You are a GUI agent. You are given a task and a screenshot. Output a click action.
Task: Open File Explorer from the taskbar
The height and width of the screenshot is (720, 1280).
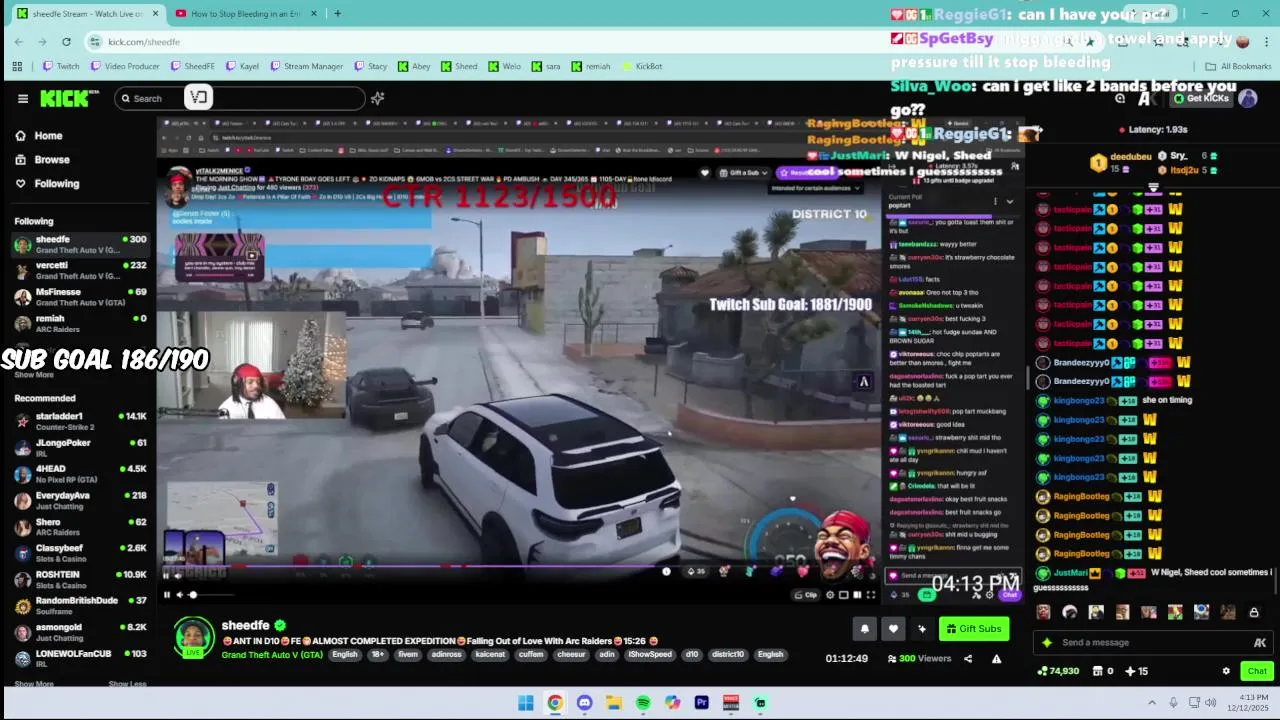(x=613, y=703)
